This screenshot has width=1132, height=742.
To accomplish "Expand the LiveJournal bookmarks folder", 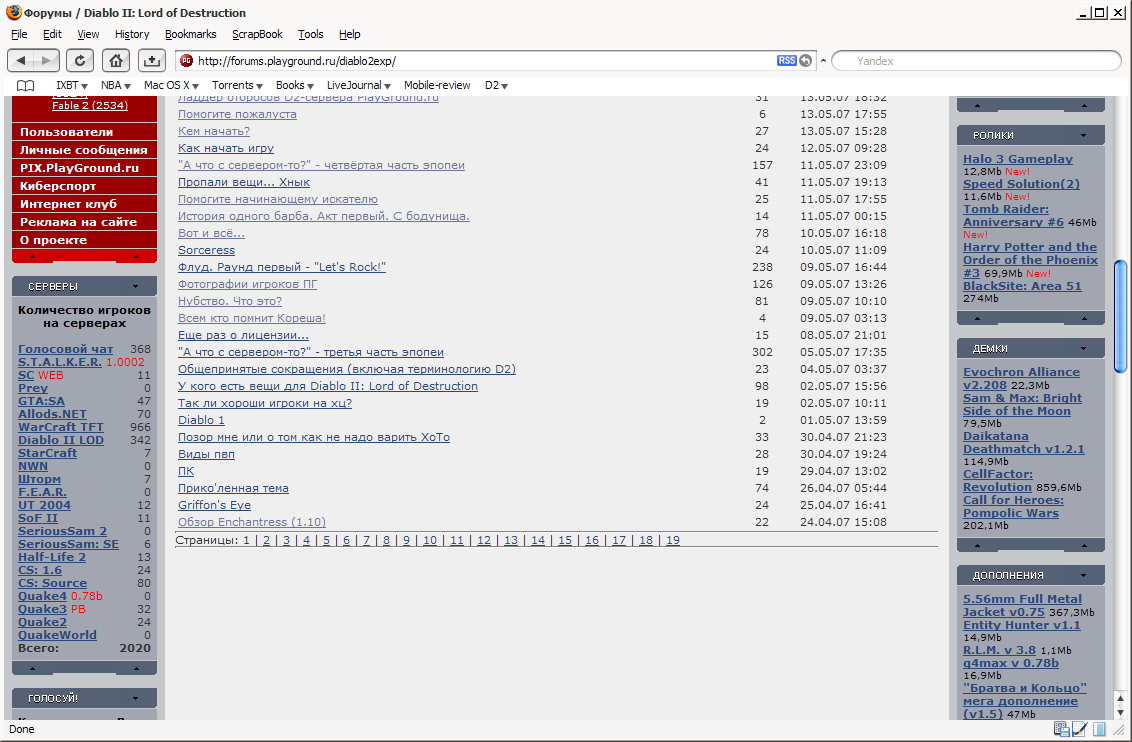I will coord(359,85).
